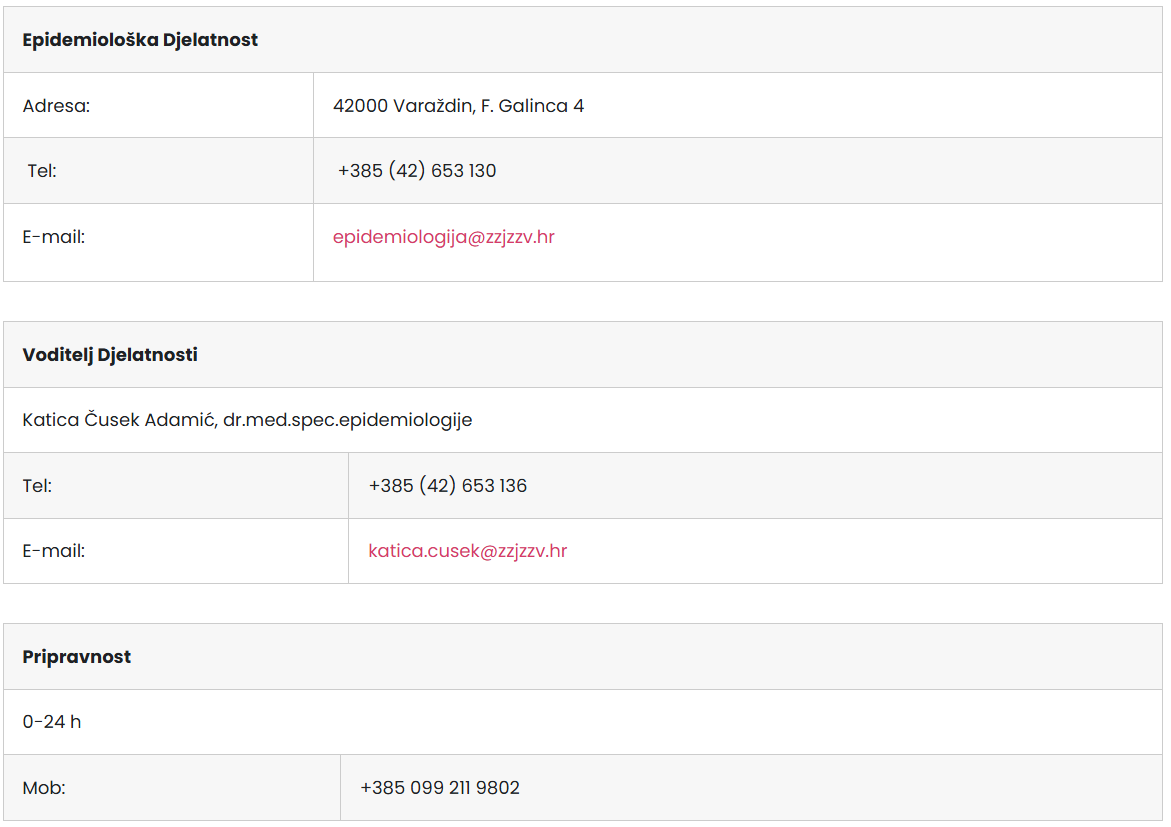Click the katica.cusek@zzjzzv.hr email link
This screenshot has width=1171, height=827.
(x=467, y=551)
